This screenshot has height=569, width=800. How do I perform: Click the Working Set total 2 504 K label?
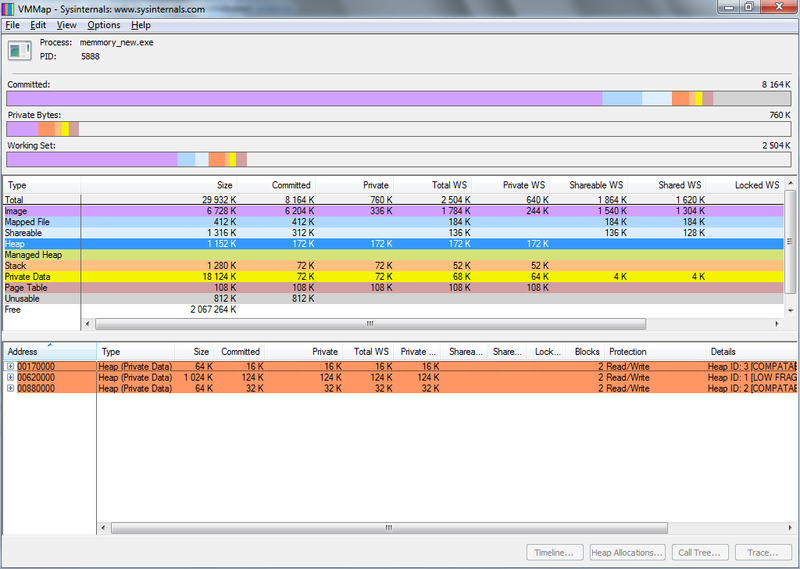[x=776, y=145]
